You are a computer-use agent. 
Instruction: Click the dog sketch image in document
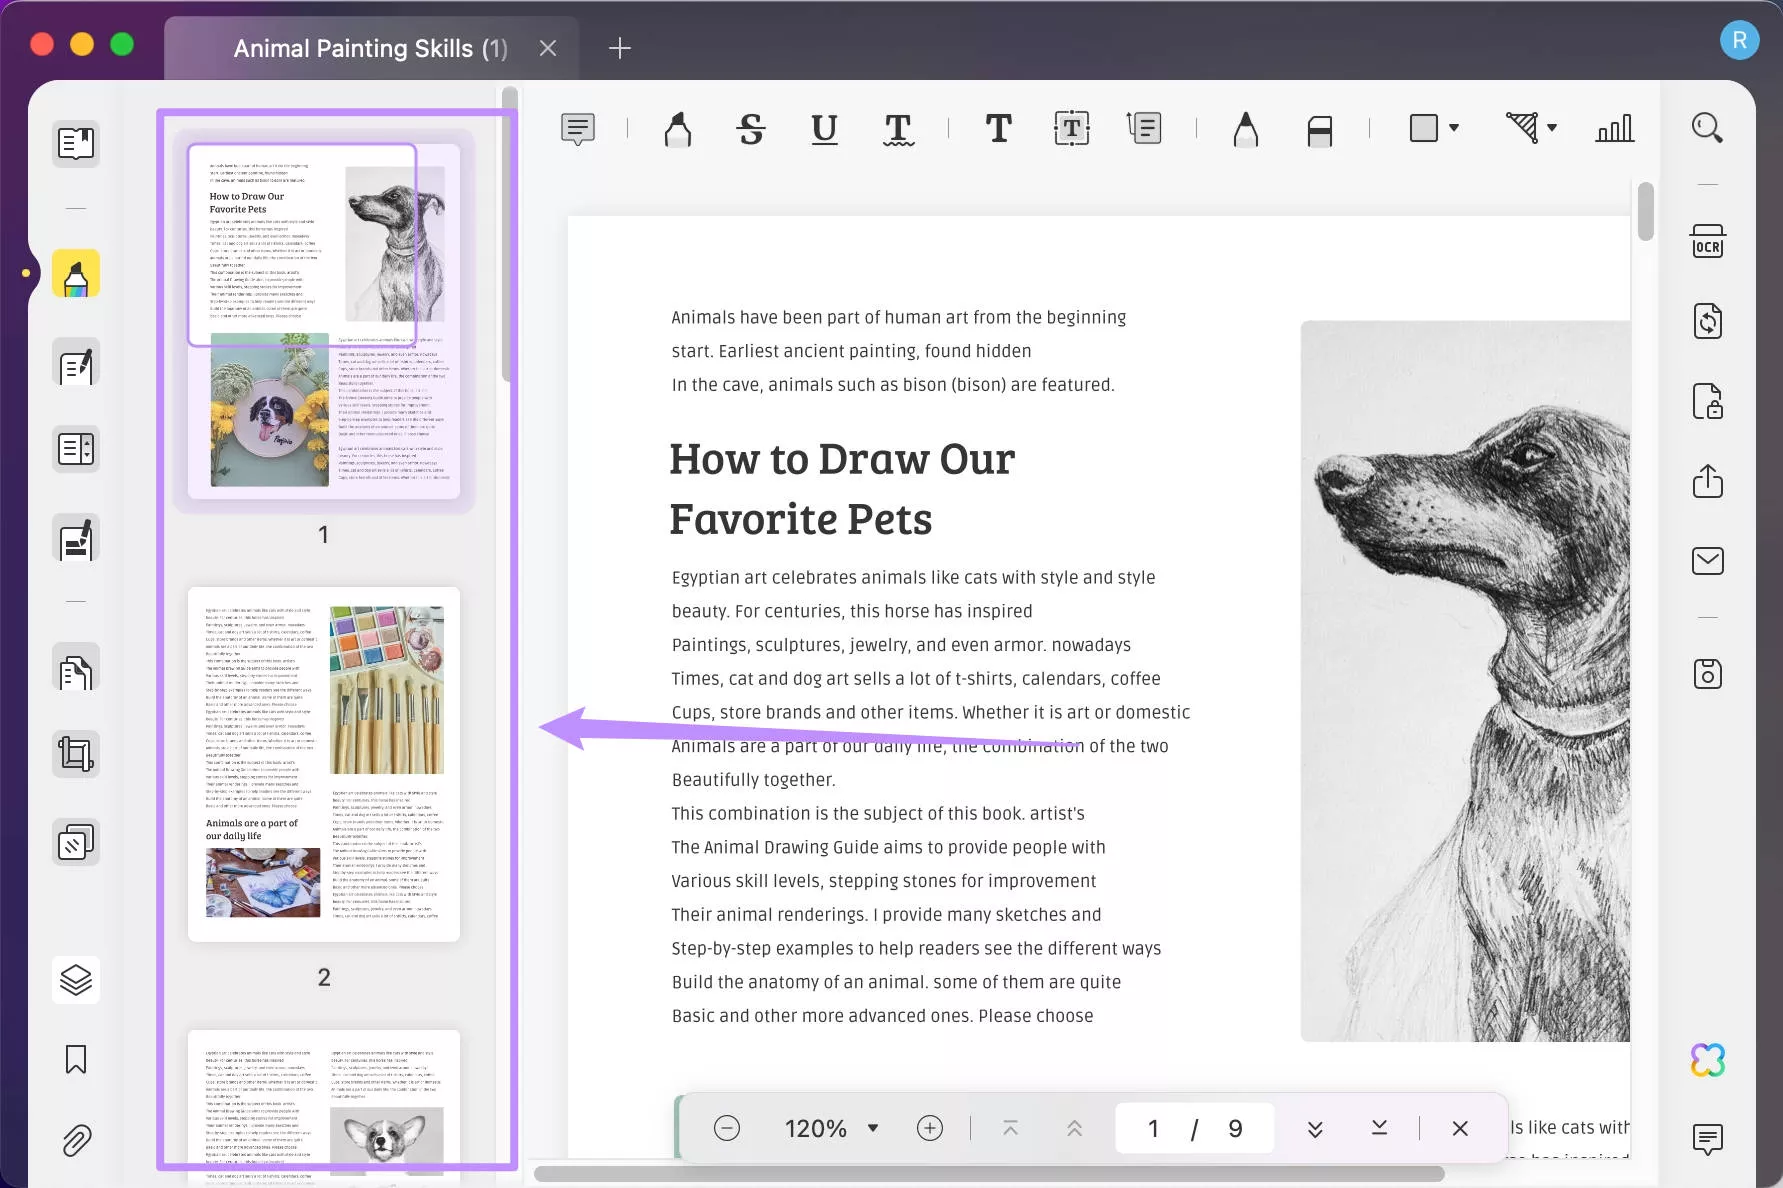click(1465, 681)
